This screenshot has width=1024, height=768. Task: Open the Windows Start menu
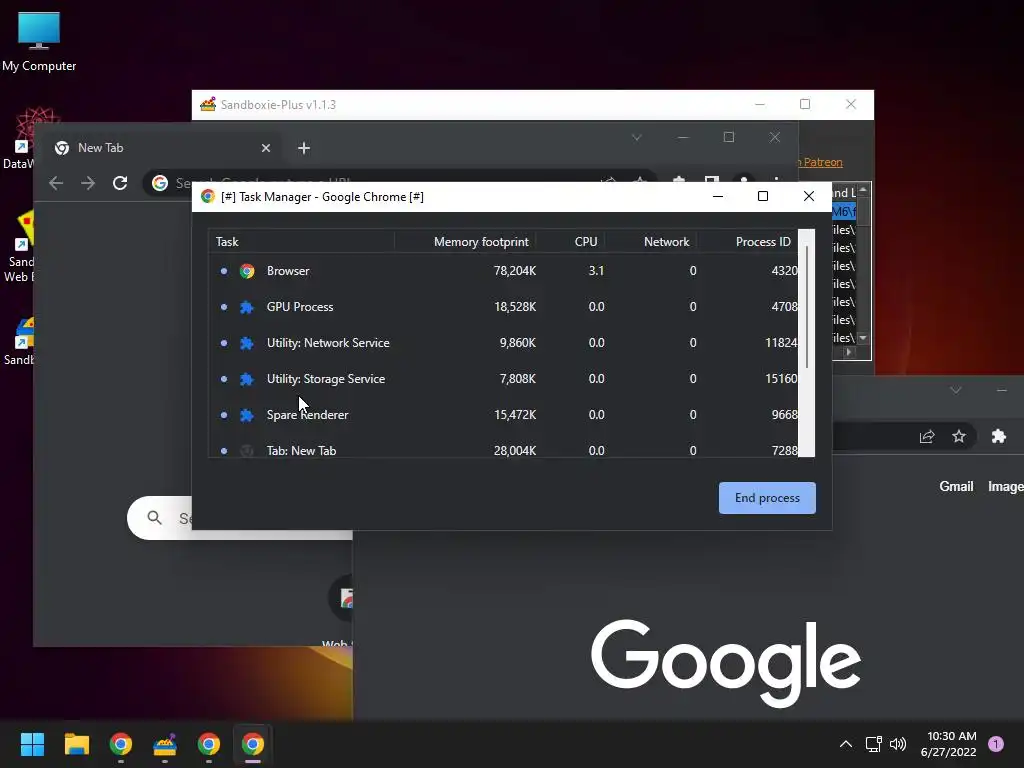pyautogui.click(x=32, y=744)
